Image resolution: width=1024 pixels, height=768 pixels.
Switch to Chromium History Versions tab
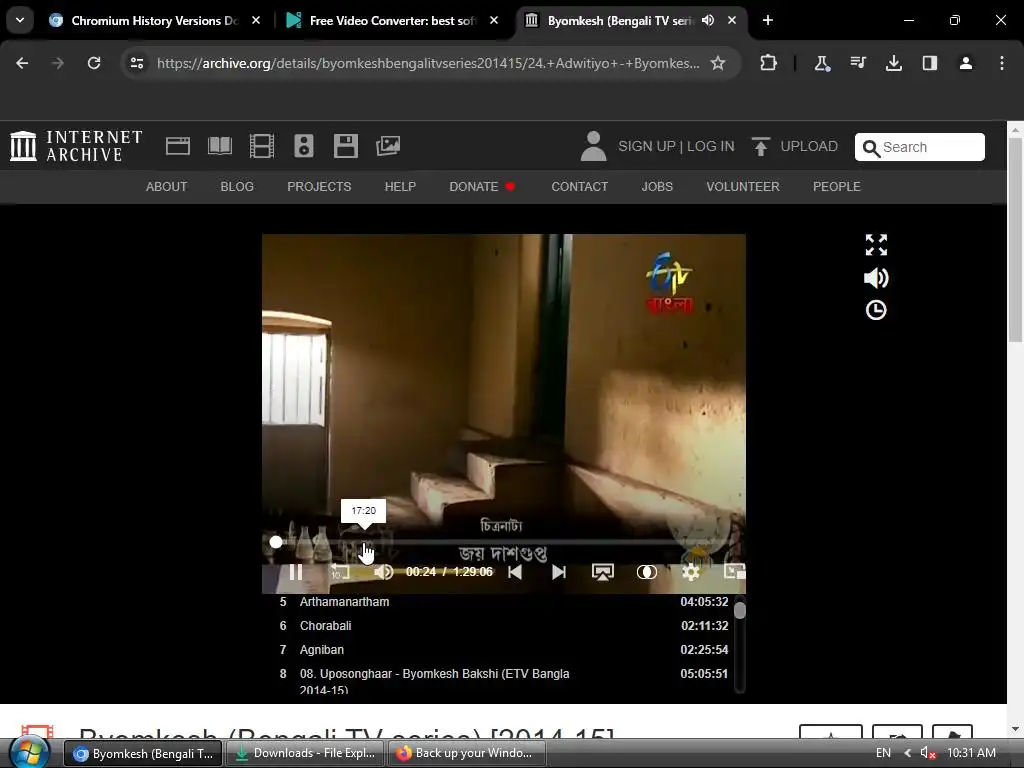155,21
